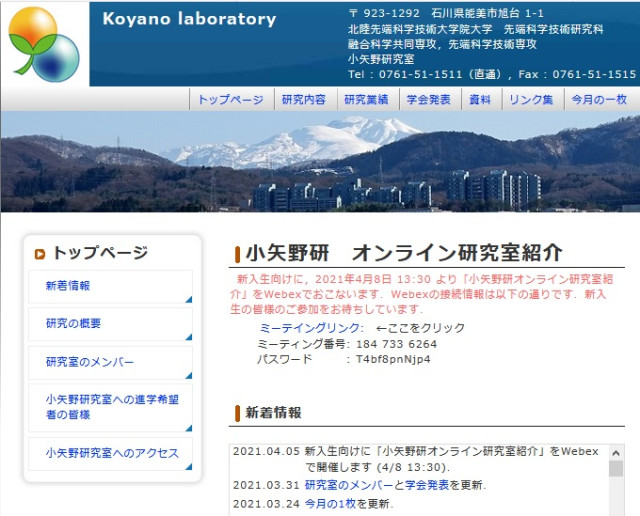Open the 学会発表 navigation item

pos(428,100)
